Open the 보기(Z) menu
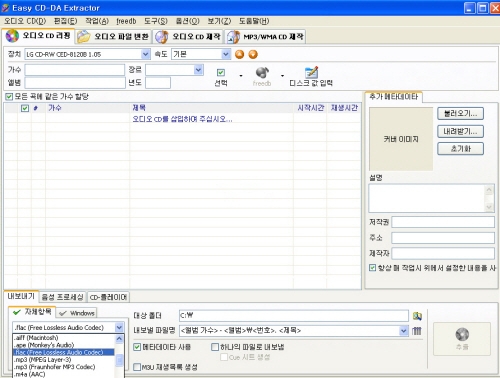 [x=219, y=21]
